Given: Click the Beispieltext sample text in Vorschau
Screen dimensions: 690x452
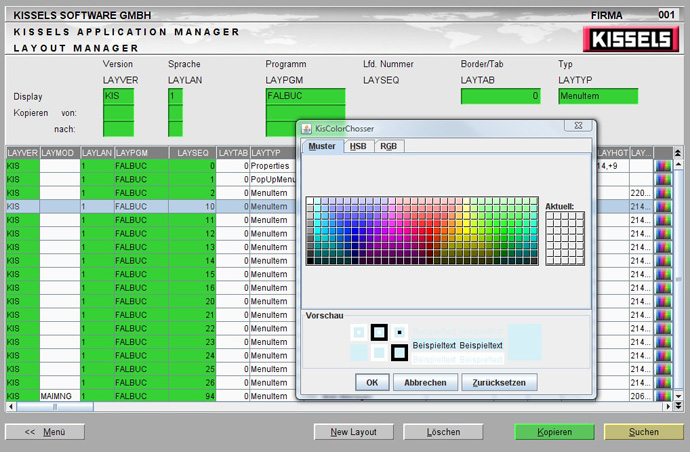Looking at the screenshot, I should [x=458, y=345].
